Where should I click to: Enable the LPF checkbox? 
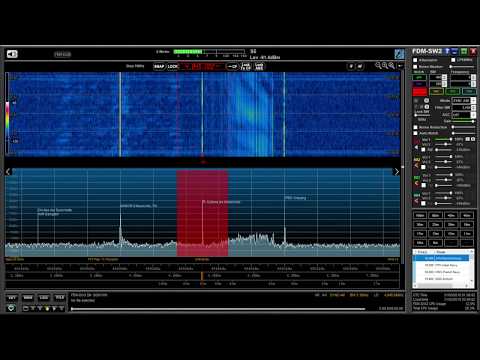click(x=453, y=60)
